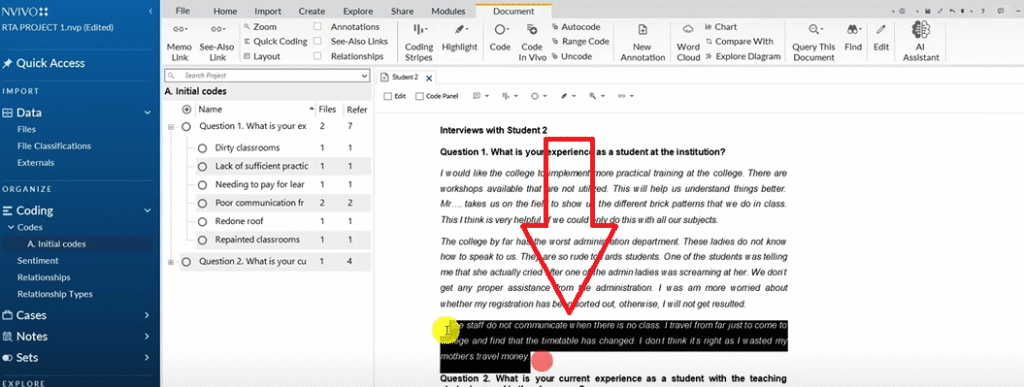Viewport: 1024px width, 387px height.
Task: Select Range Code option
Action: pos(580,41)
